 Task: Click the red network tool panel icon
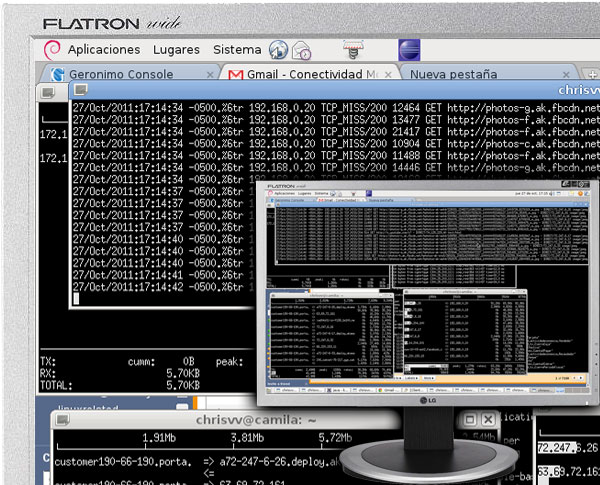coord(351,49)
